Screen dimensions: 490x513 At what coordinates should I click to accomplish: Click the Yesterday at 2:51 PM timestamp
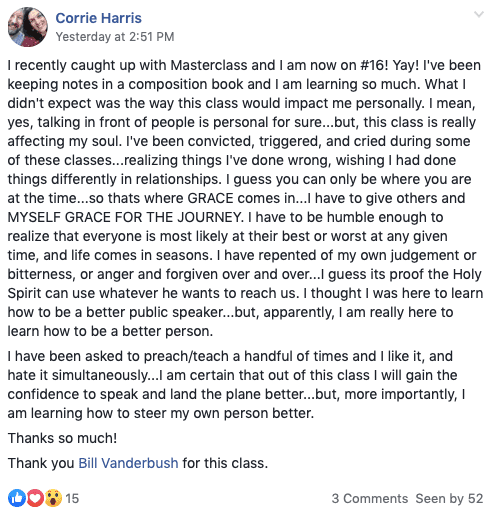pyautogui.click(x=115, y=37)
